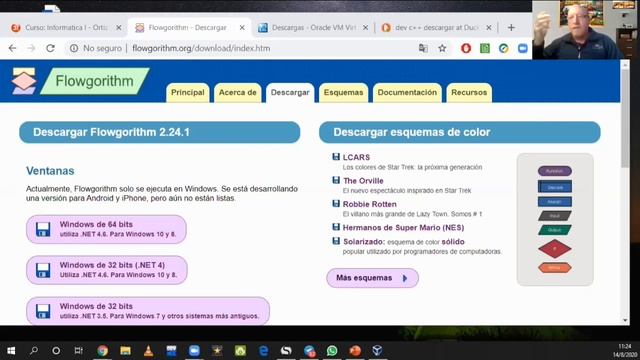
Task: Click the browser forward arrow
Action: tap(31, 48)
